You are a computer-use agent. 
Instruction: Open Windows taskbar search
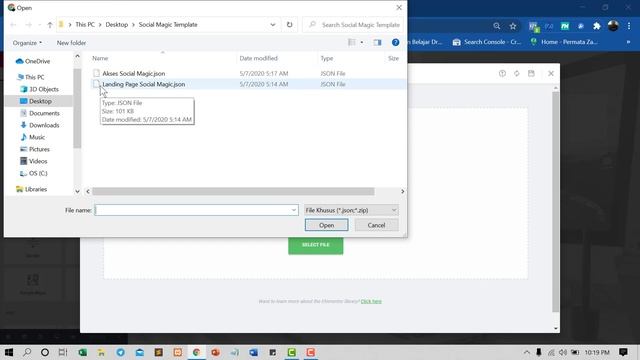click(27, 352)
